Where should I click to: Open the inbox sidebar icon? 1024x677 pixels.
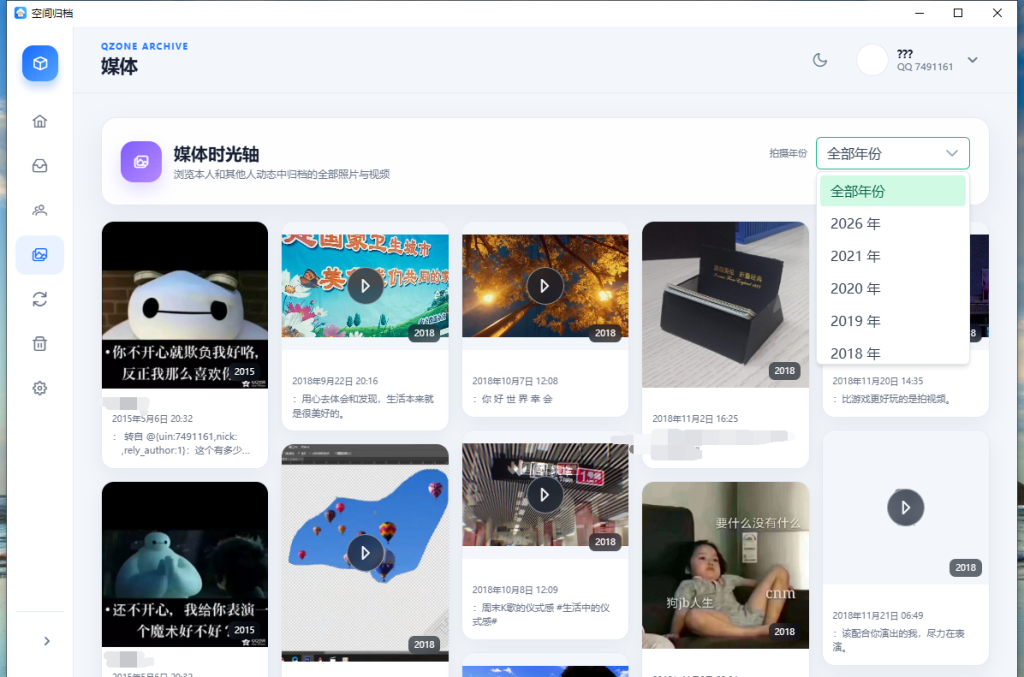pos(40,166)
